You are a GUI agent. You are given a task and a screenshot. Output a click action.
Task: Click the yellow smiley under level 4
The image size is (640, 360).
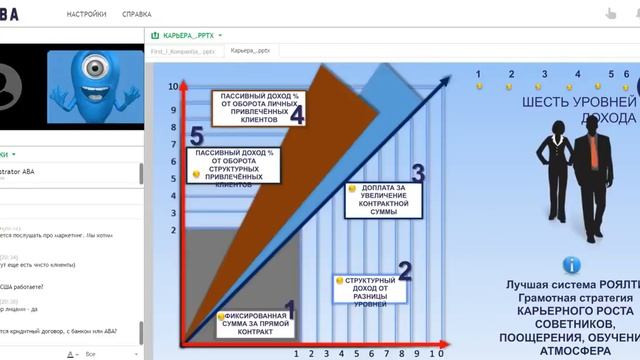pyautogui.click(x=569, y=87)
